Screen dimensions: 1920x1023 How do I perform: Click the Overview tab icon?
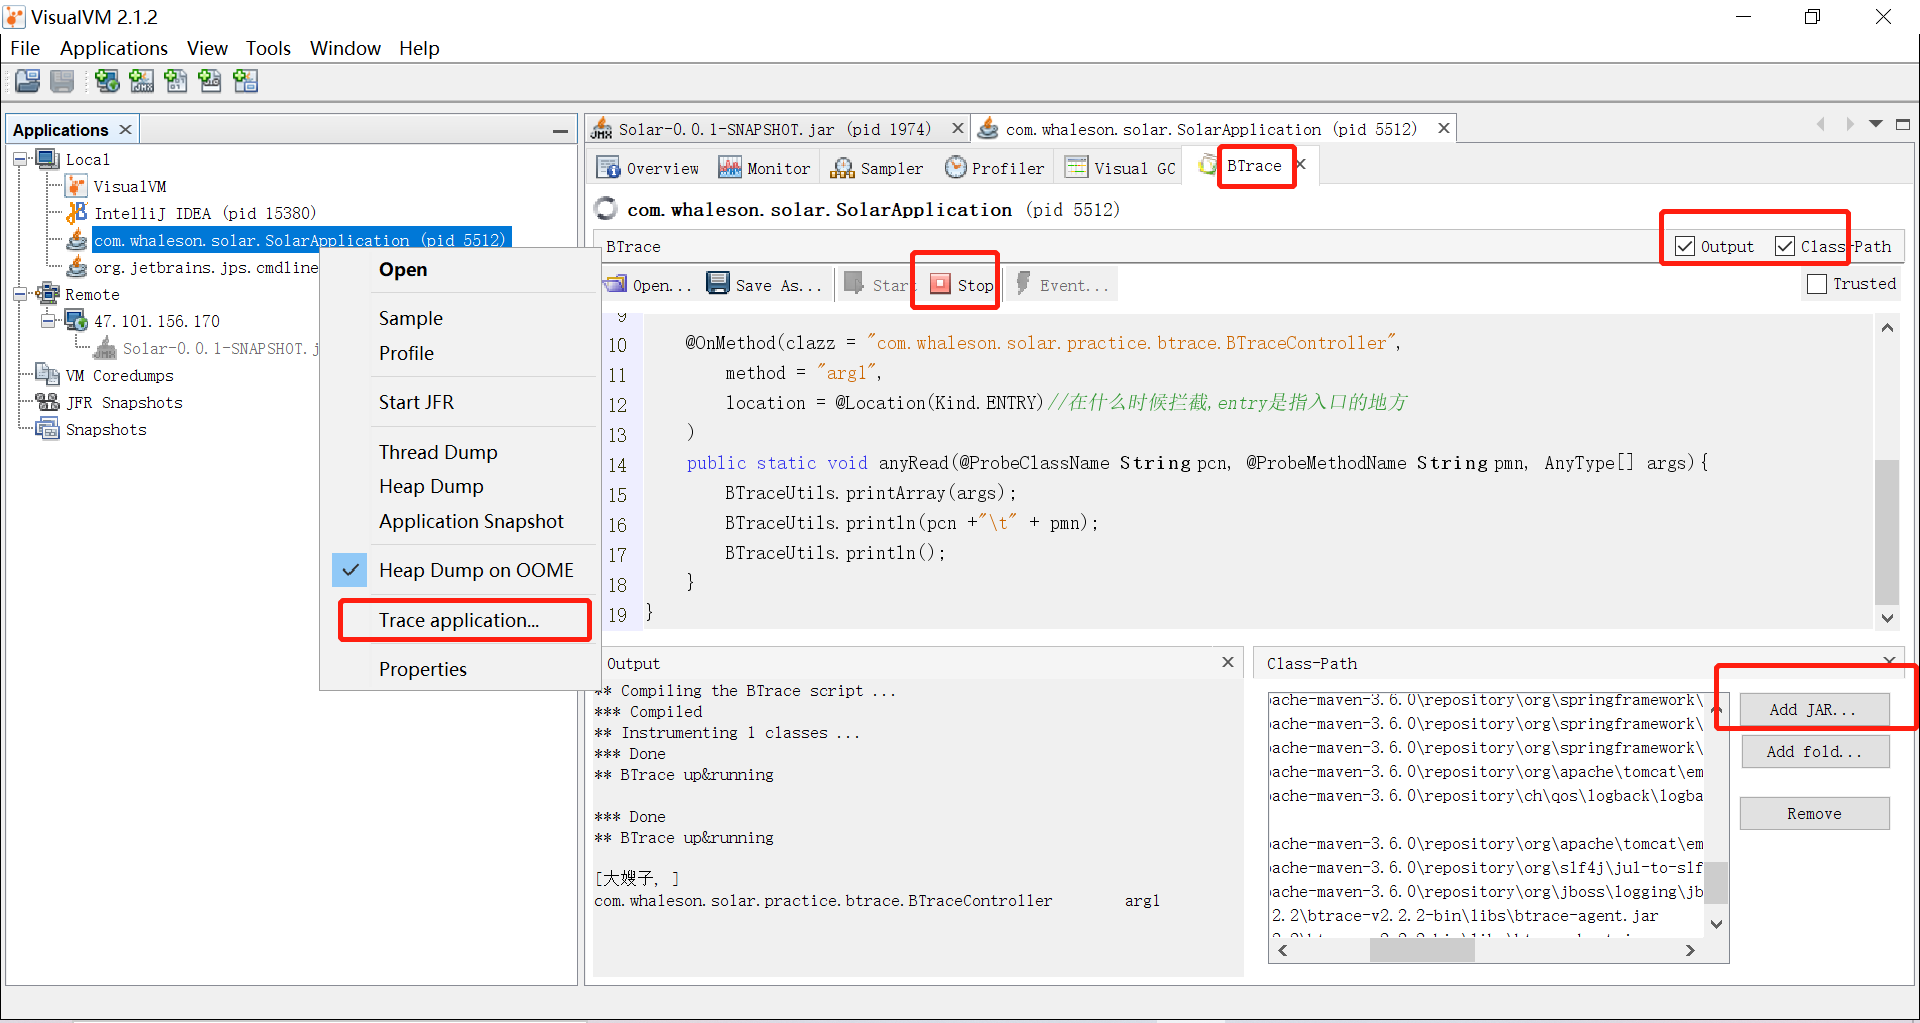click(608, 167)
